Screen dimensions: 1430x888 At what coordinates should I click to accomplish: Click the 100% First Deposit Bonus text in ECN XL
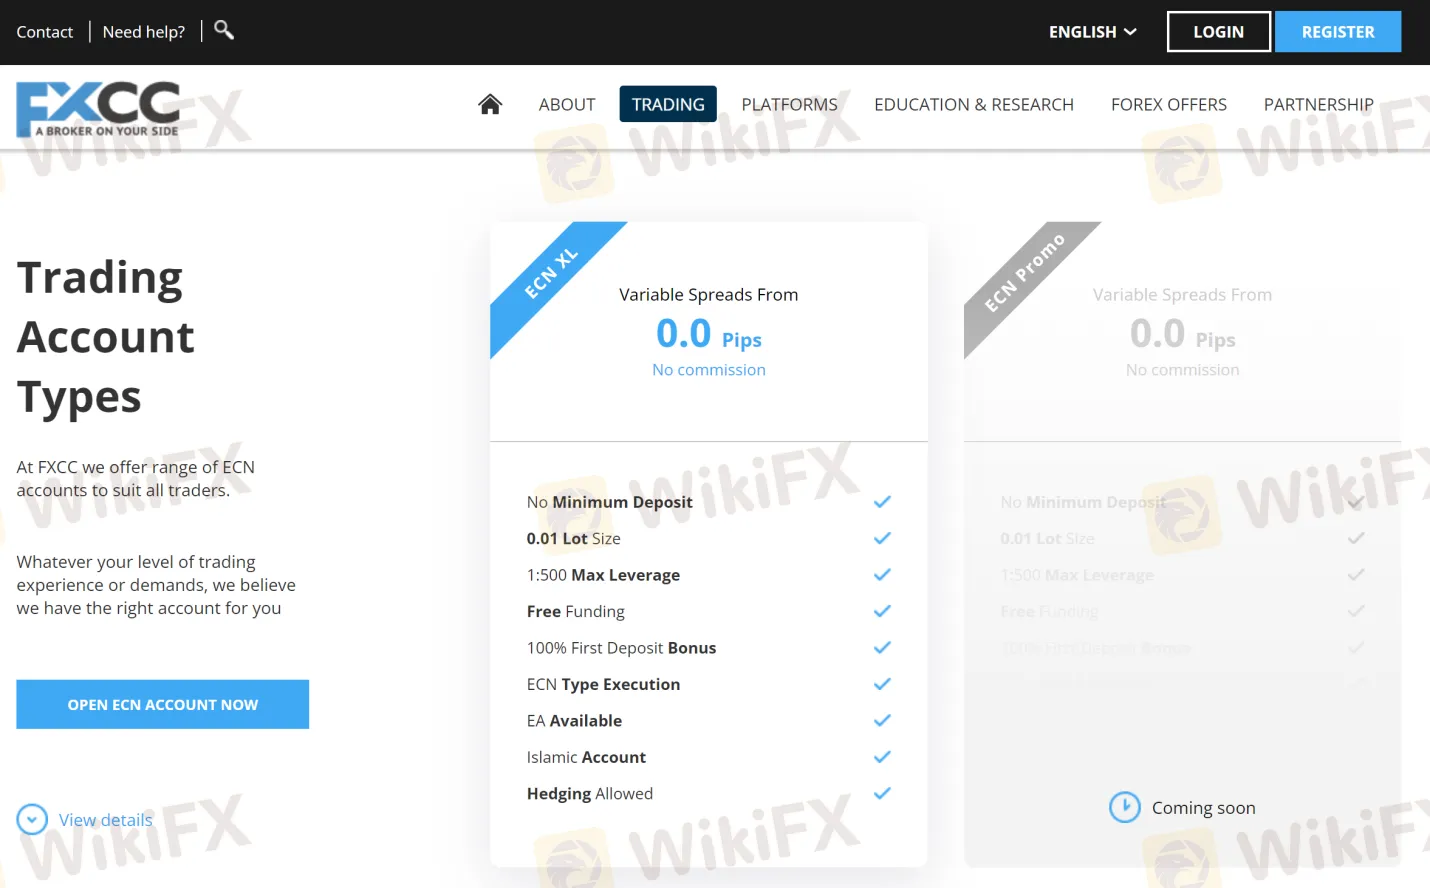point(622,648)
